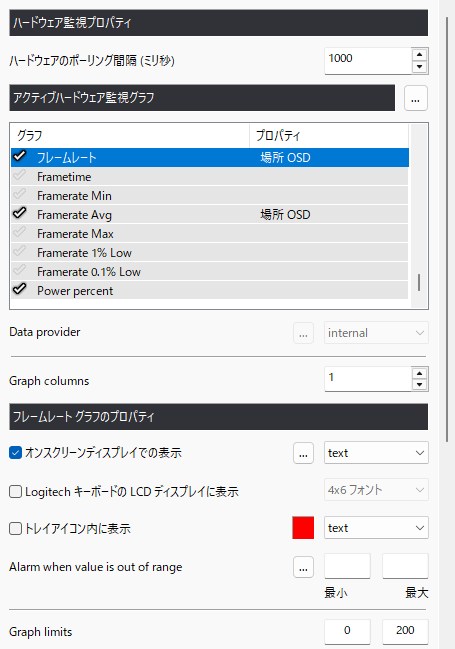Check Logitech キーボードの LCD ディスプレイに表示
The image size is (455, 649).
click(15, 491)
